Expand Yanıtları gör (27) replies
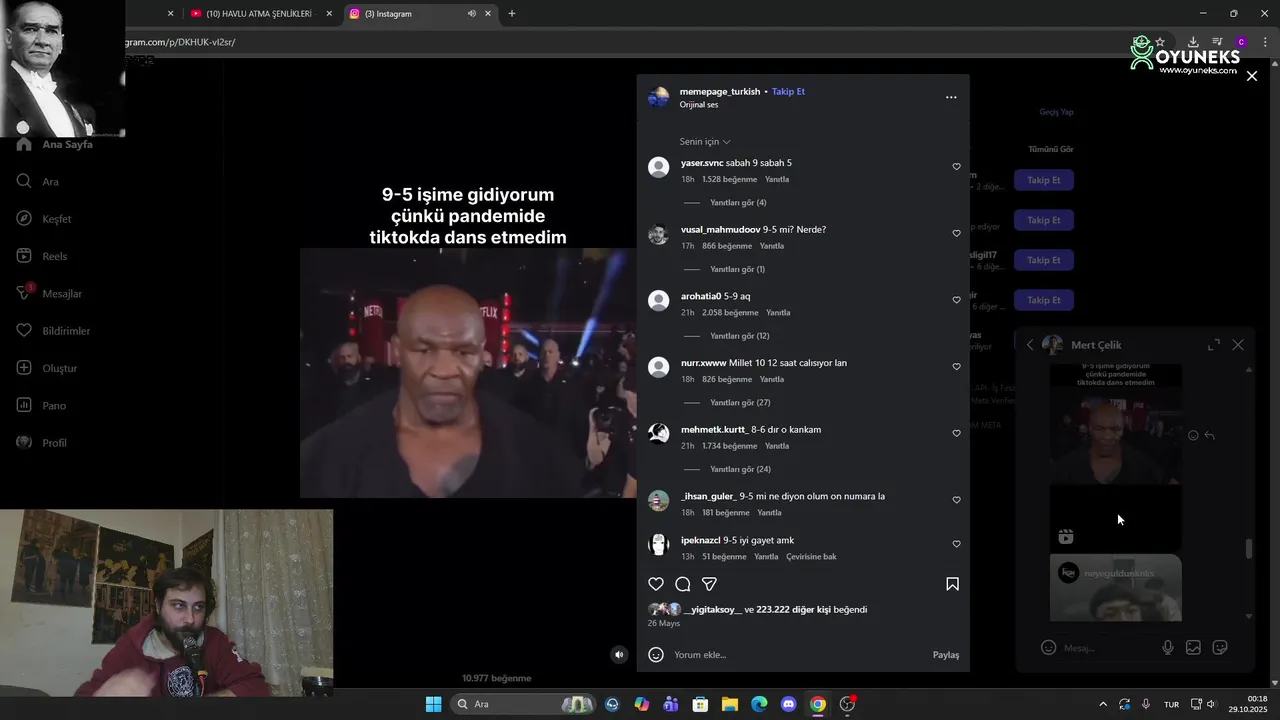 coord(739,403)
